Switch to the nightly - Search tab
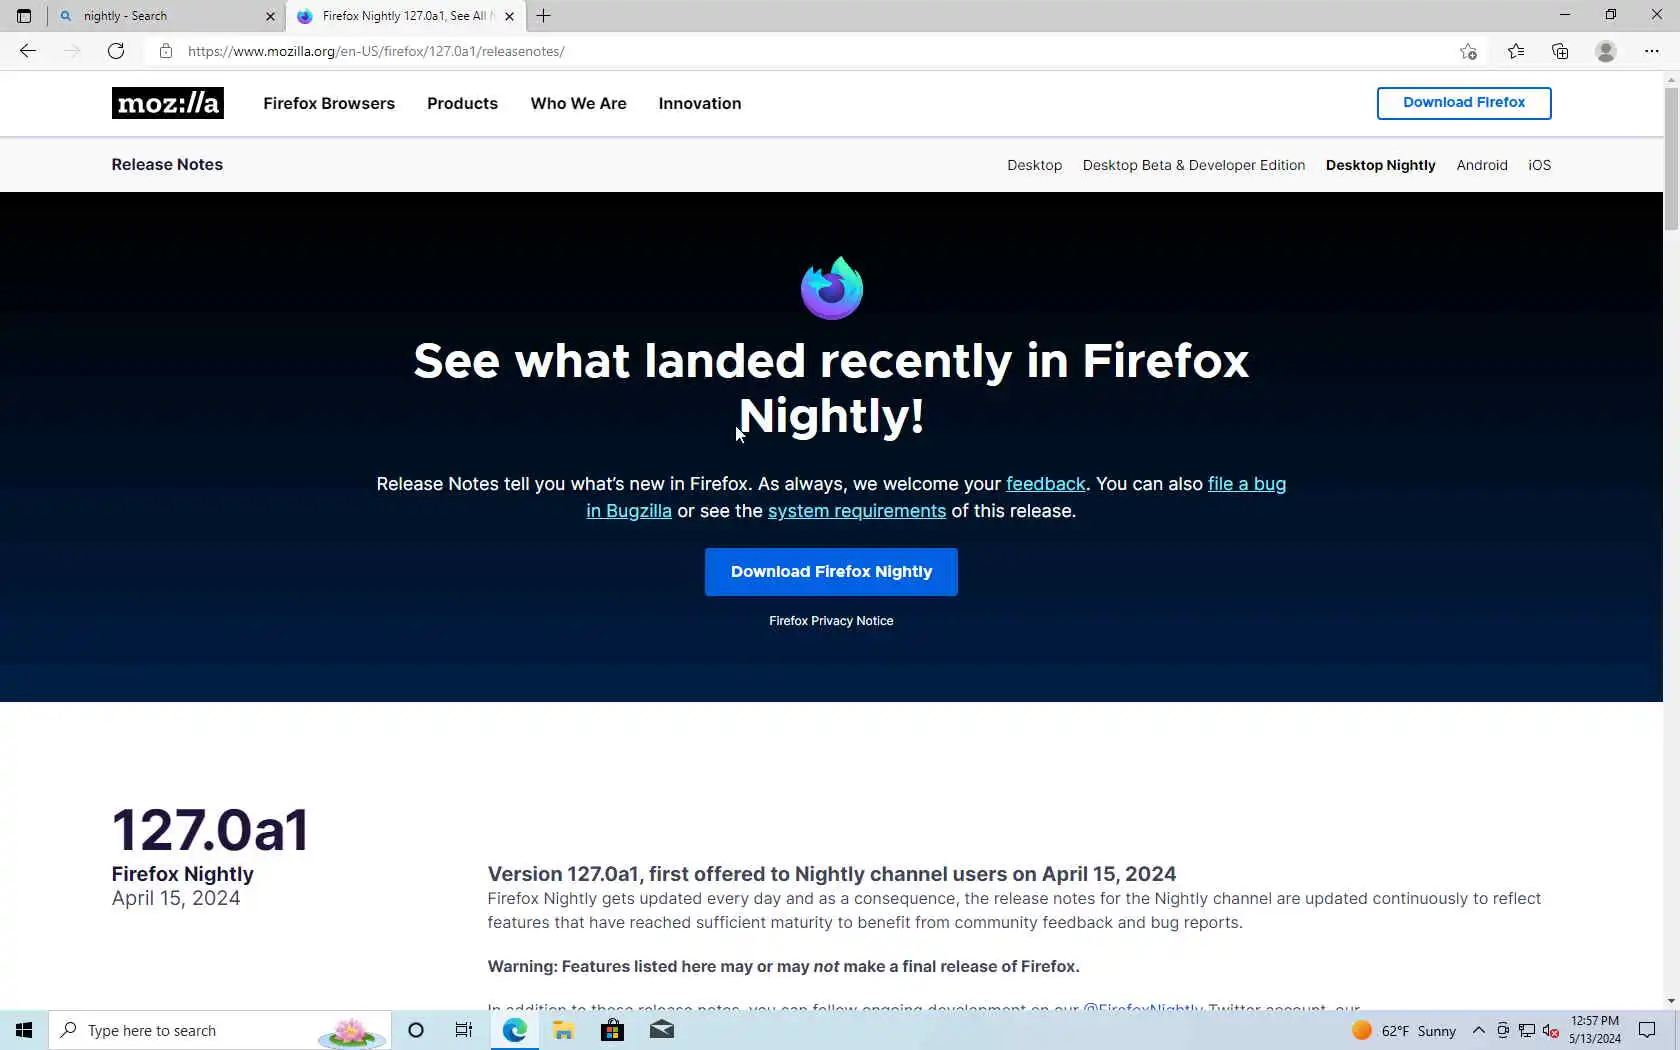The image size is (1680, 1050). click(166, 16)
